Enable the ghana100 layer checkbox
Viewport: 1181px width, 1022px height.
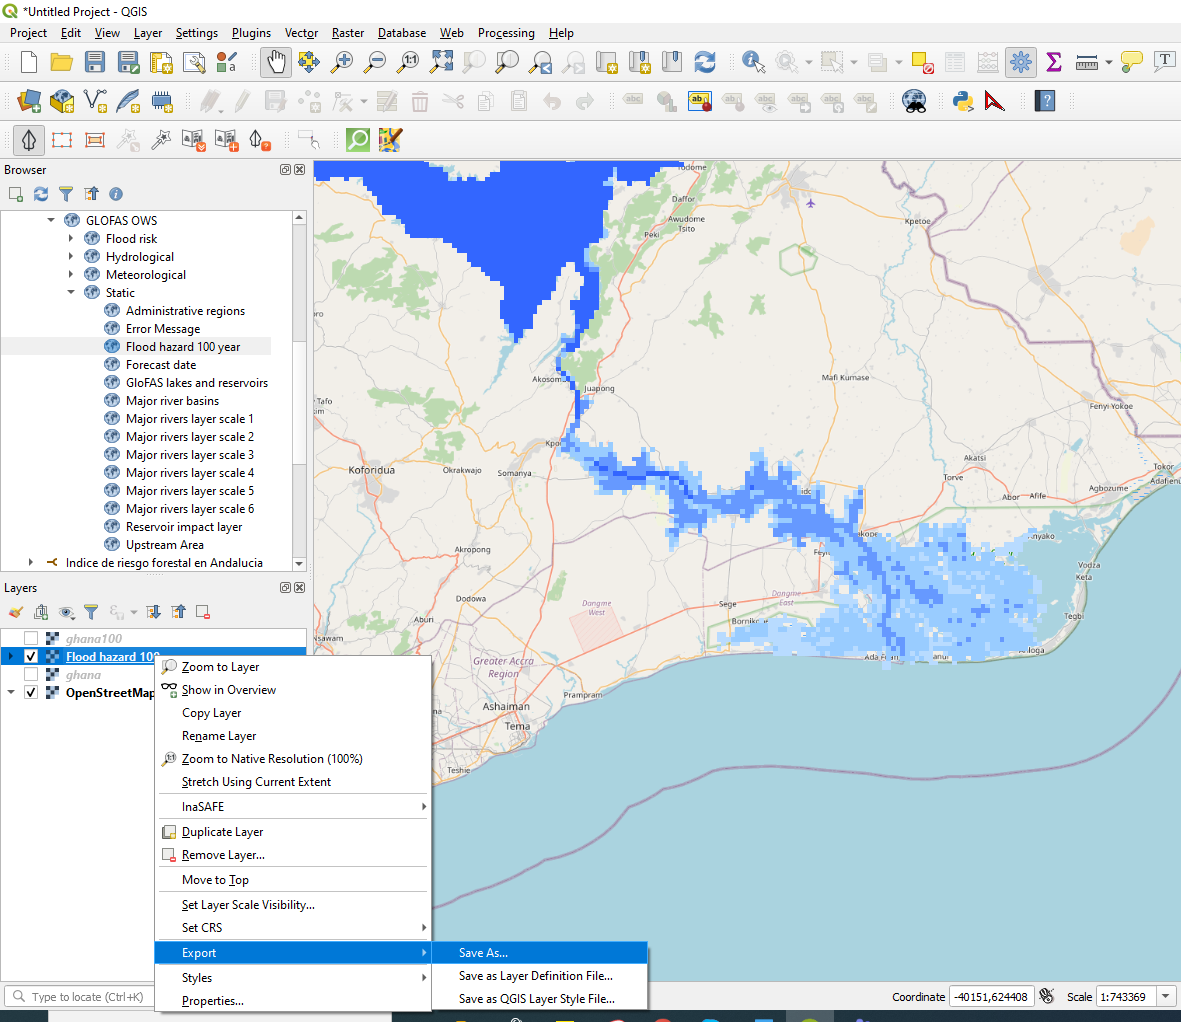tap(31, 639)
